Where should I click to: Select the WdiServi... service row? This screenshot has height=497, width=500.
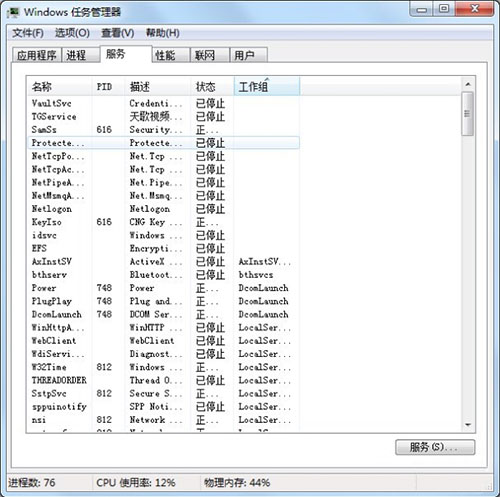(x=163, y=354)
